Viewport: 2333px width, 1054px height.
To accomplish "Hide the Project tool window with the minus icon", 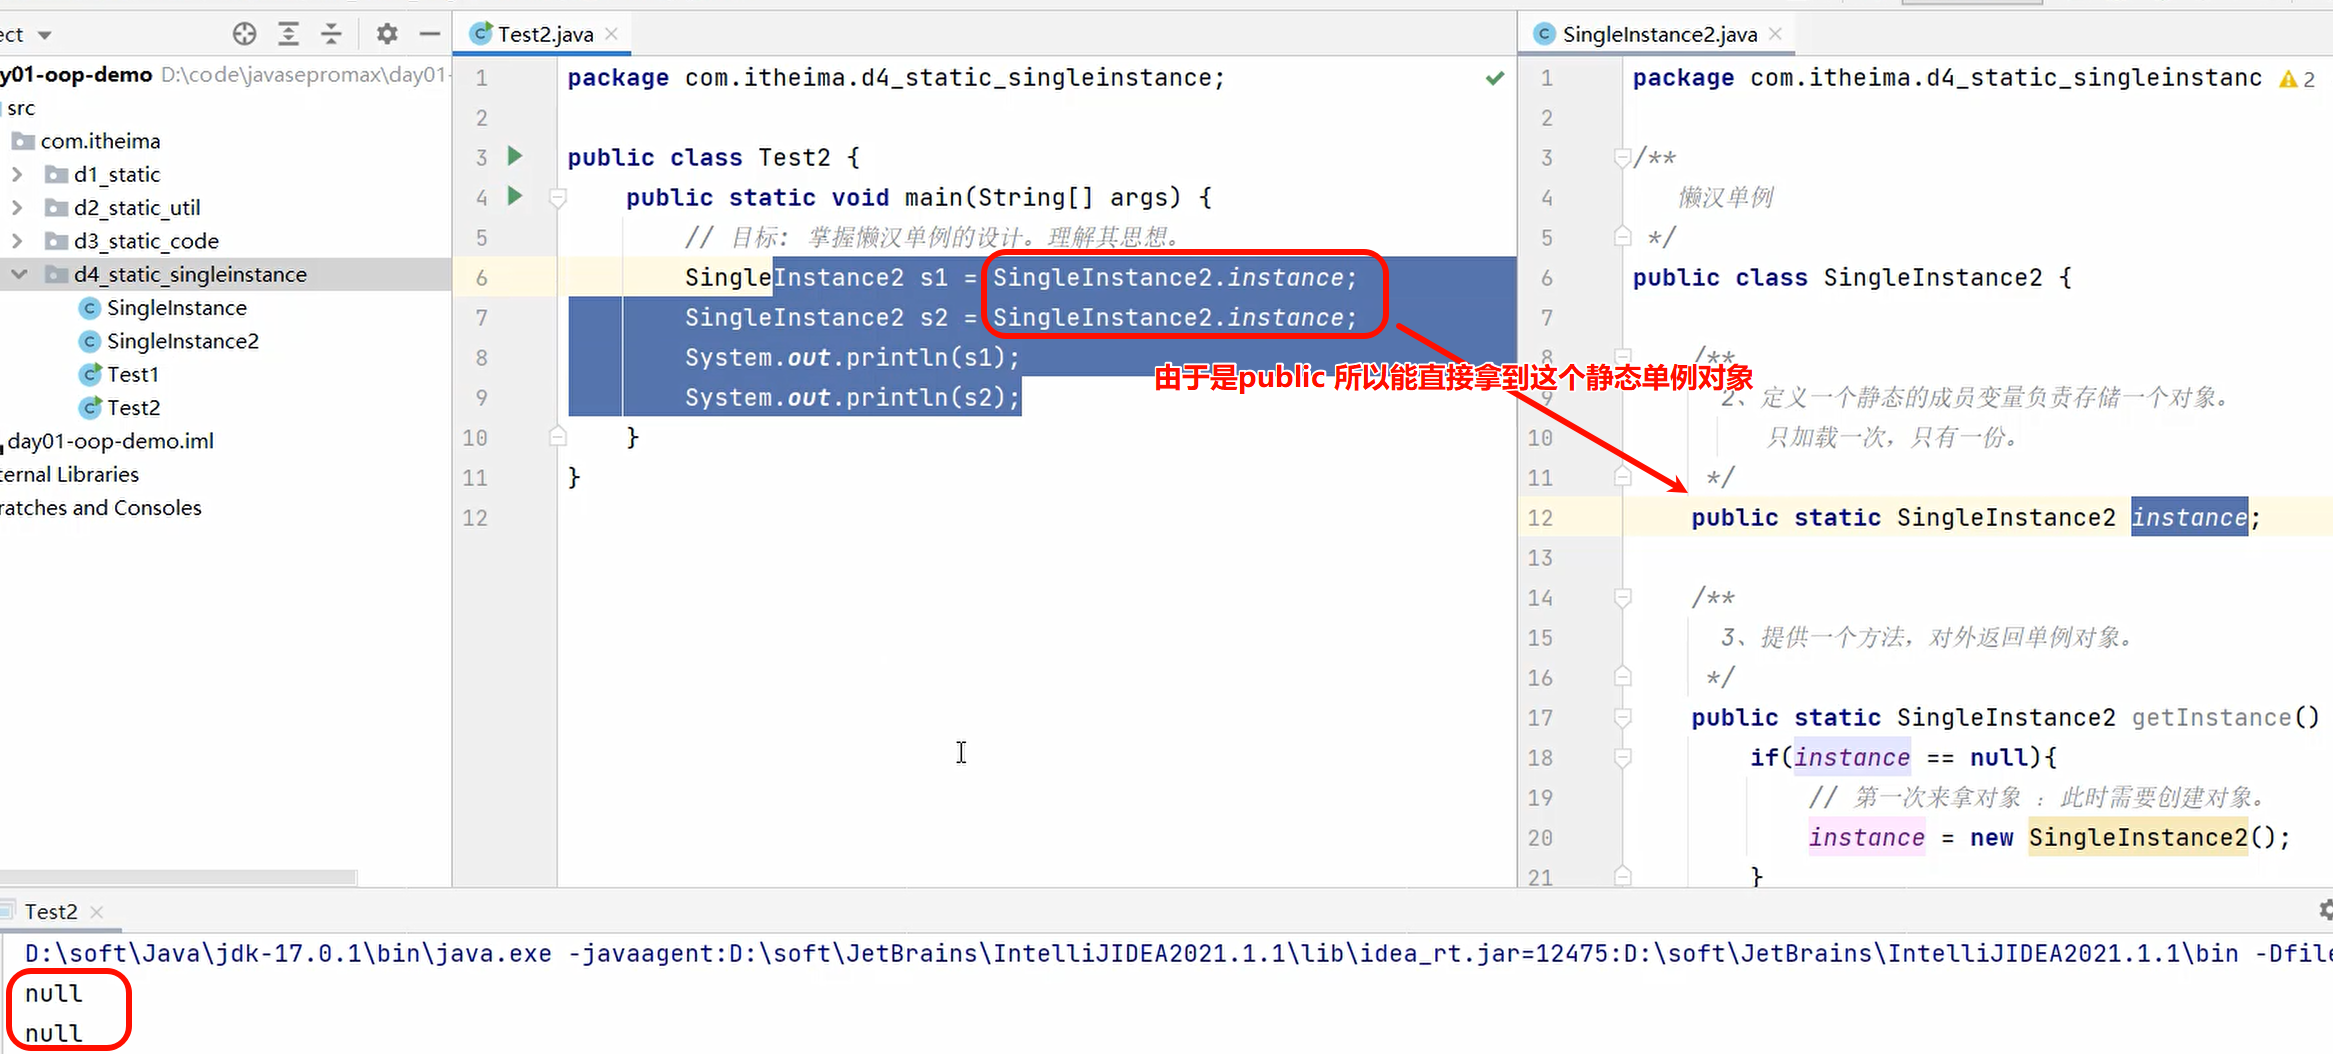I will [x=430, y=34].
